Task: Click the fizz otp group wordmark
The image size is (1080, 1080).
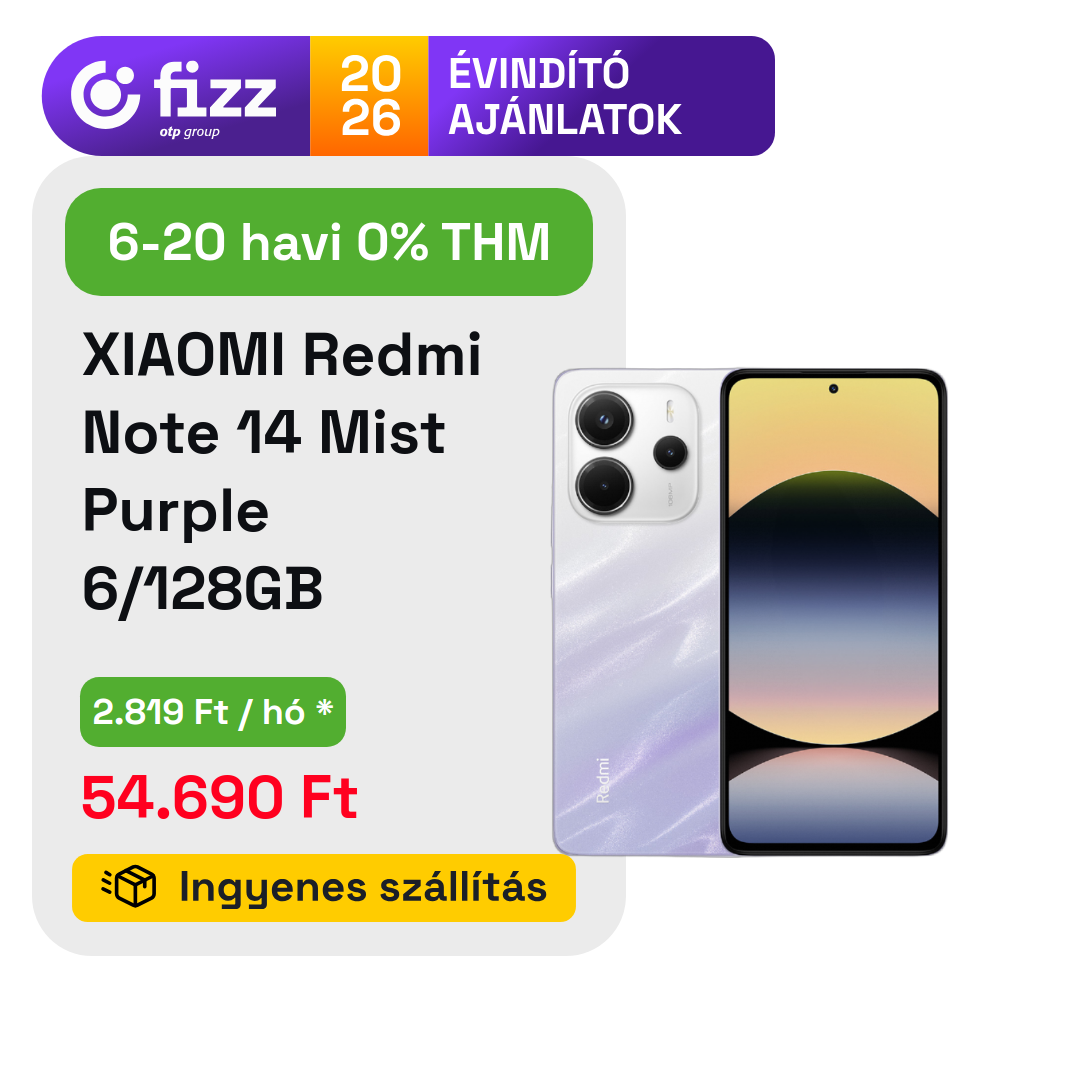Action: point(215,98)
